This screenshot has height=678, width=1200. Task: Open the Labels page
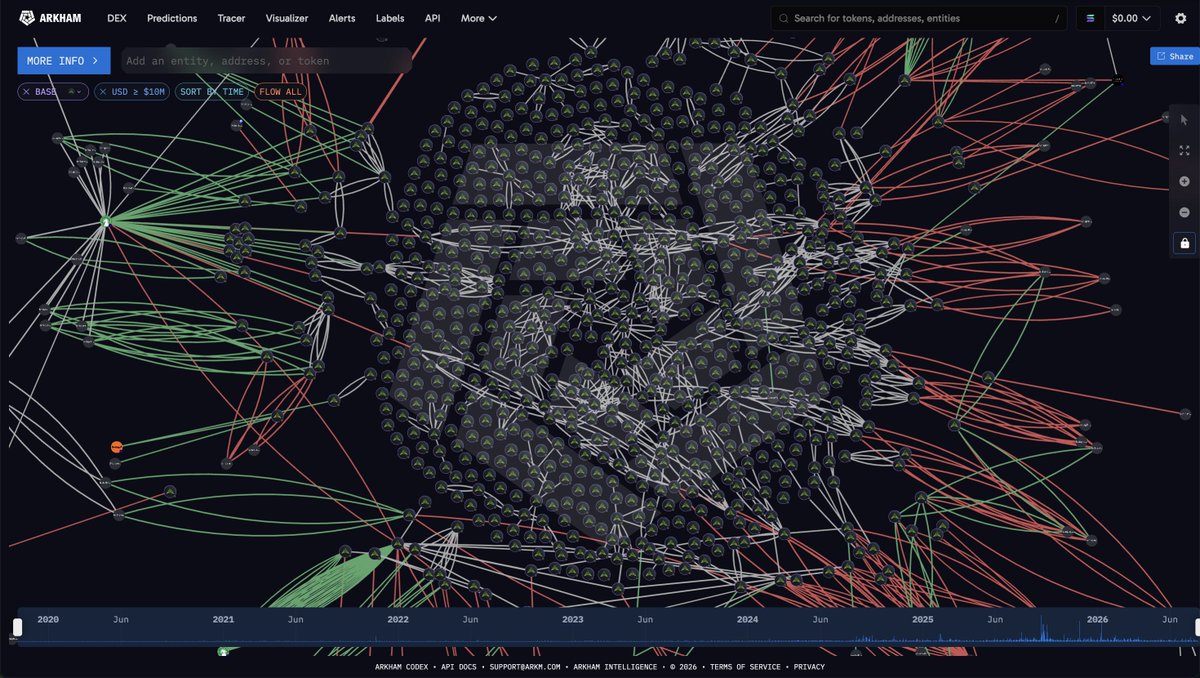(390, 18)
